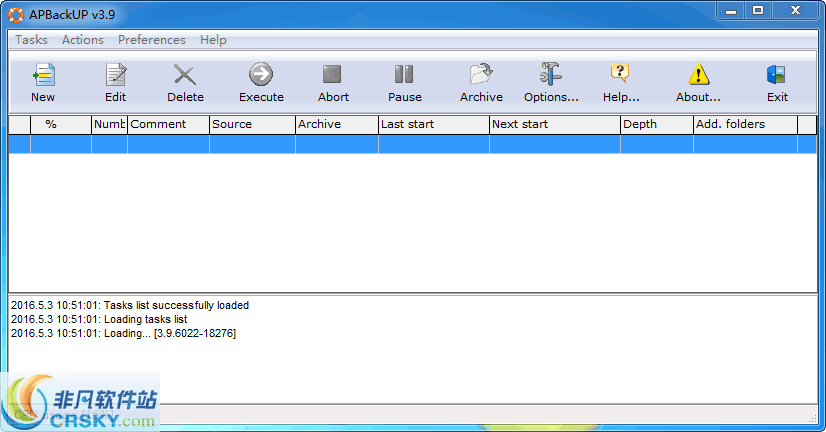Sort by the Archive column header
This screenshot has height=432, width=826.
coord(337,124)
